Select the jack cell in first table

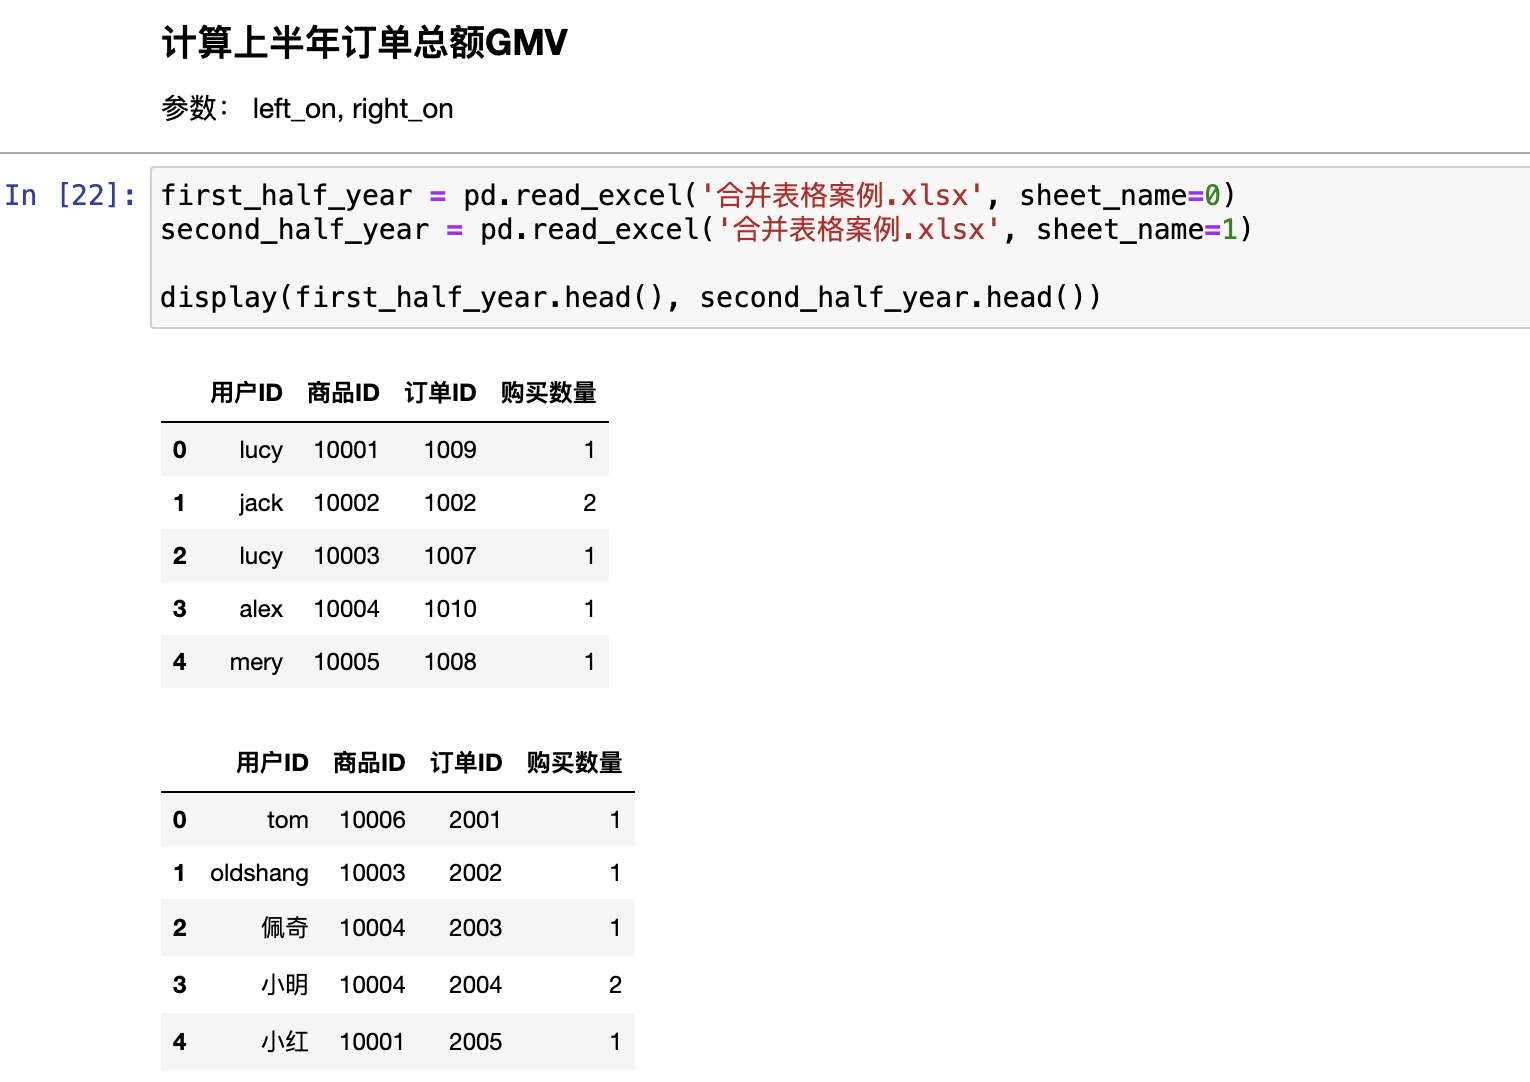click(x=260, y=503)
